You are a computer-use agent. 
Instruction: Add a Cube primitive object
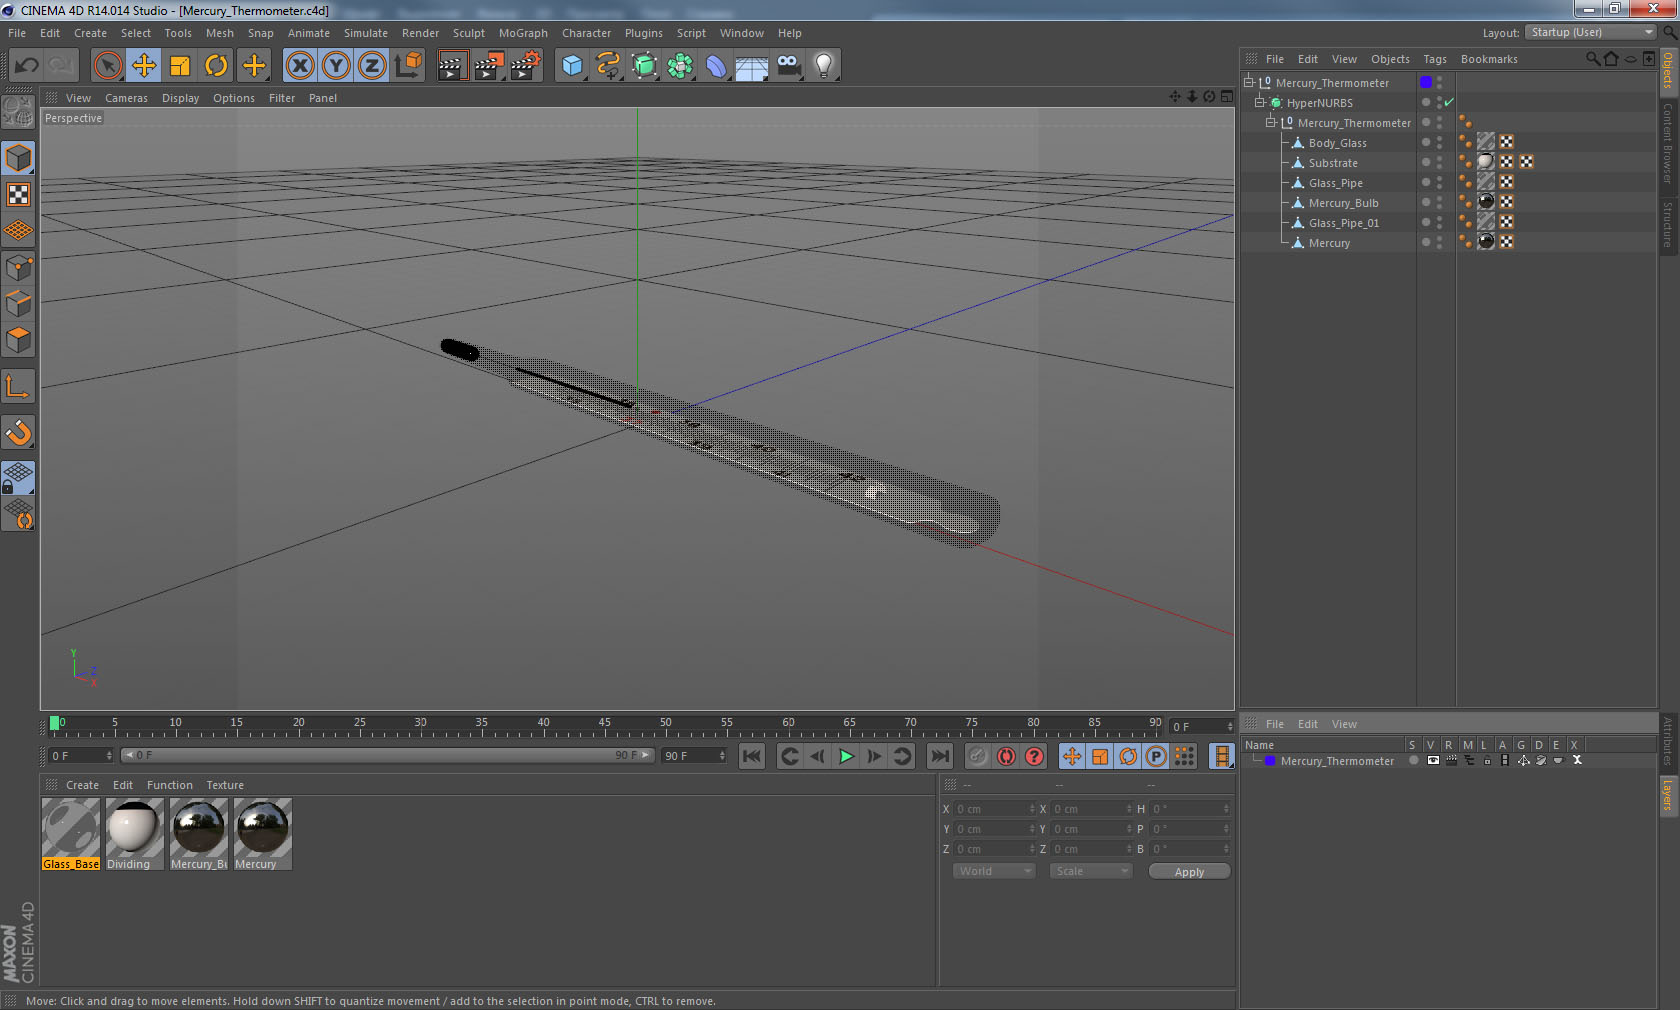pos(572,66)
